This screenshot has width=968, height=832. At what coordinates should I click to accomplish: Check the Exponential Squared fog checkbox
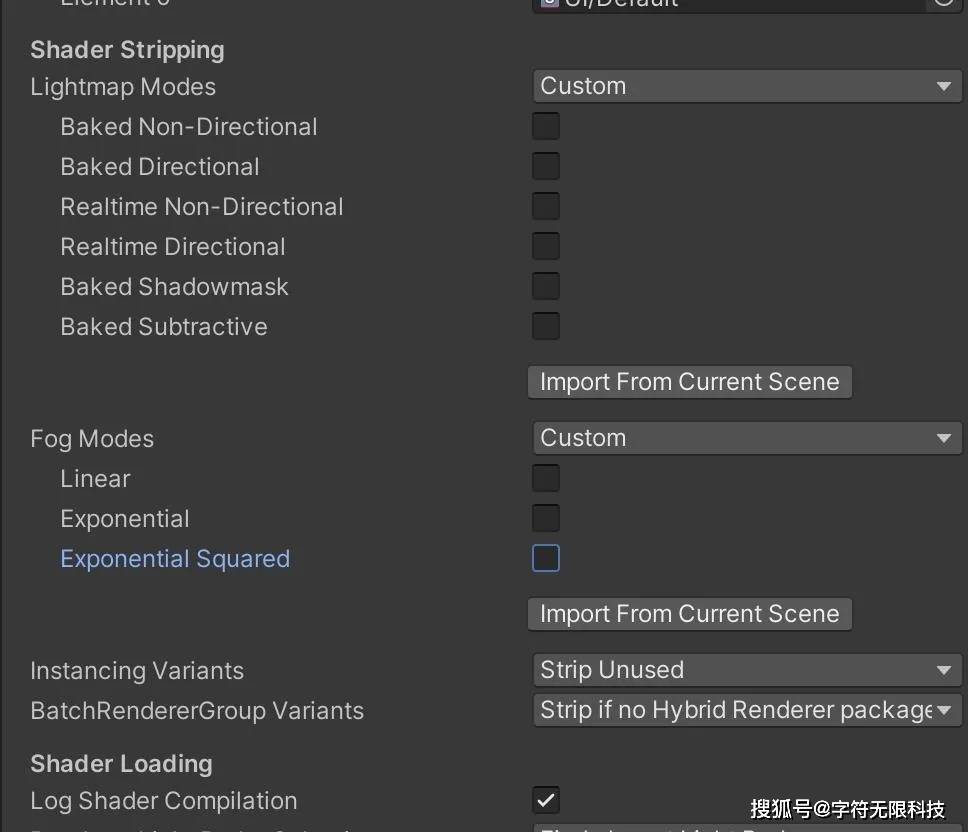(545, 558)
